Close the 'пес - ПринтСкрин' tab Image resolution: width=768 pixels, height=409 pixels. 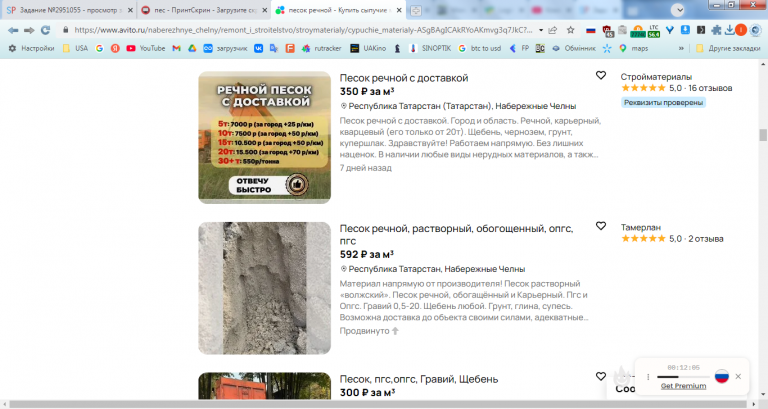[x=264, y=10]
